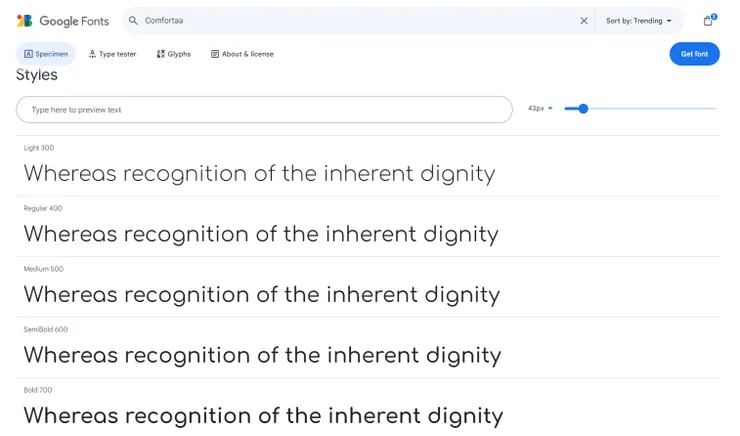Open the Sort by: Trending dropdown
Screen dimensions: 740x436
click(639, 20)
